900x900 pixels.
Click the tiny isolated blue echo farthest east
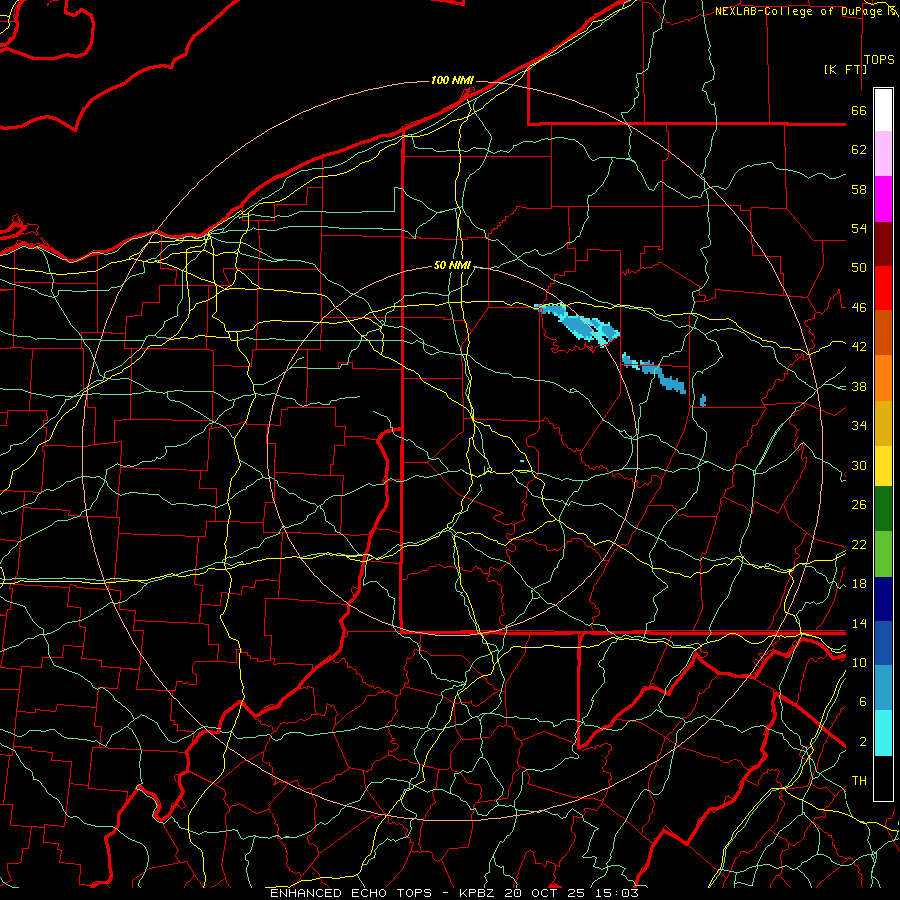tap(703, 401)
